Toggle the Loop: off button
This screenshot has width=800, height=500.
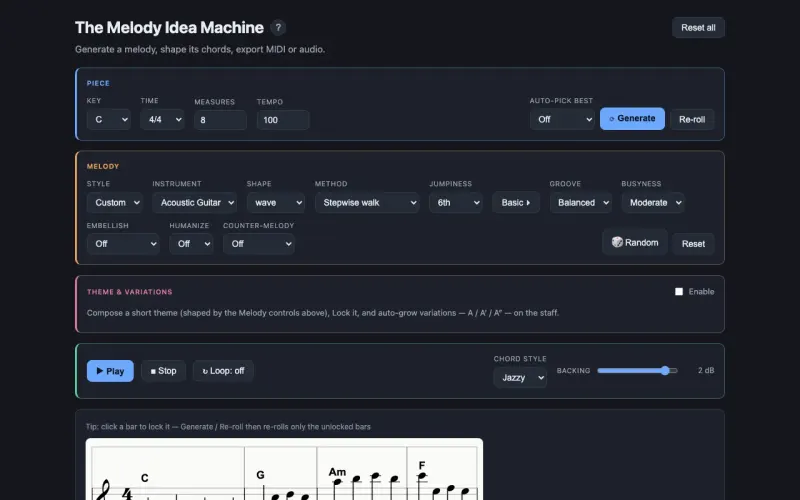(x=223, y=371)
